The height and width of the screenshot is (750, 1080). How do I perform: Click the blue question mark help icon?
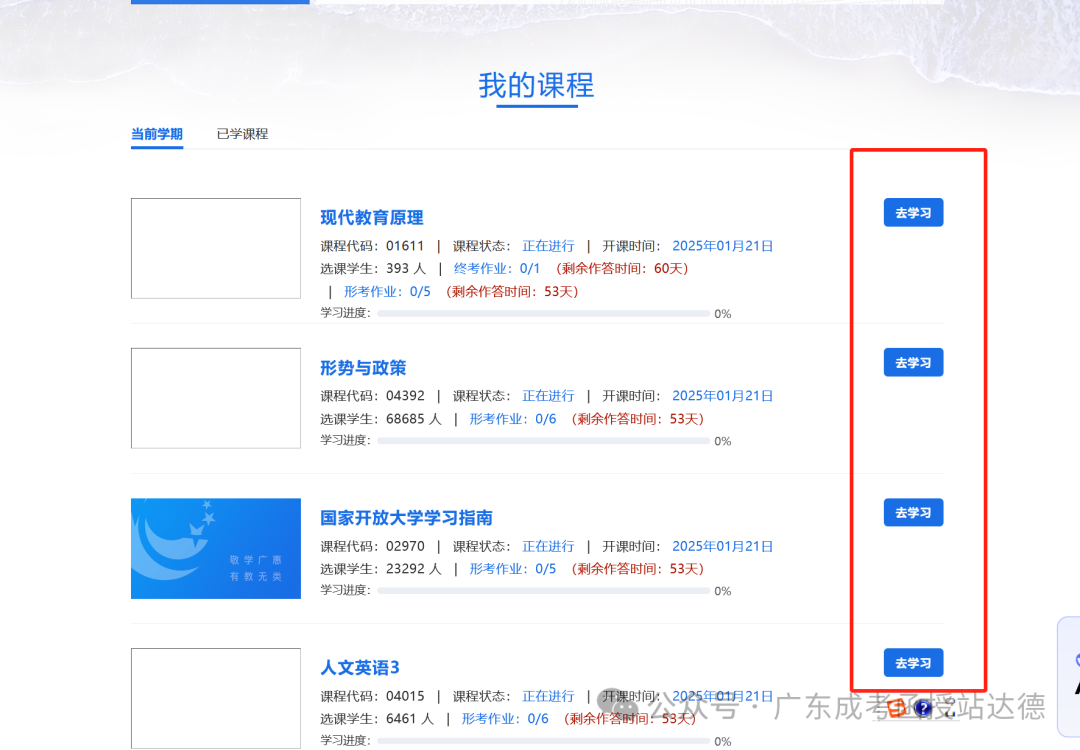pyautogui.click(x=922, y=708)
